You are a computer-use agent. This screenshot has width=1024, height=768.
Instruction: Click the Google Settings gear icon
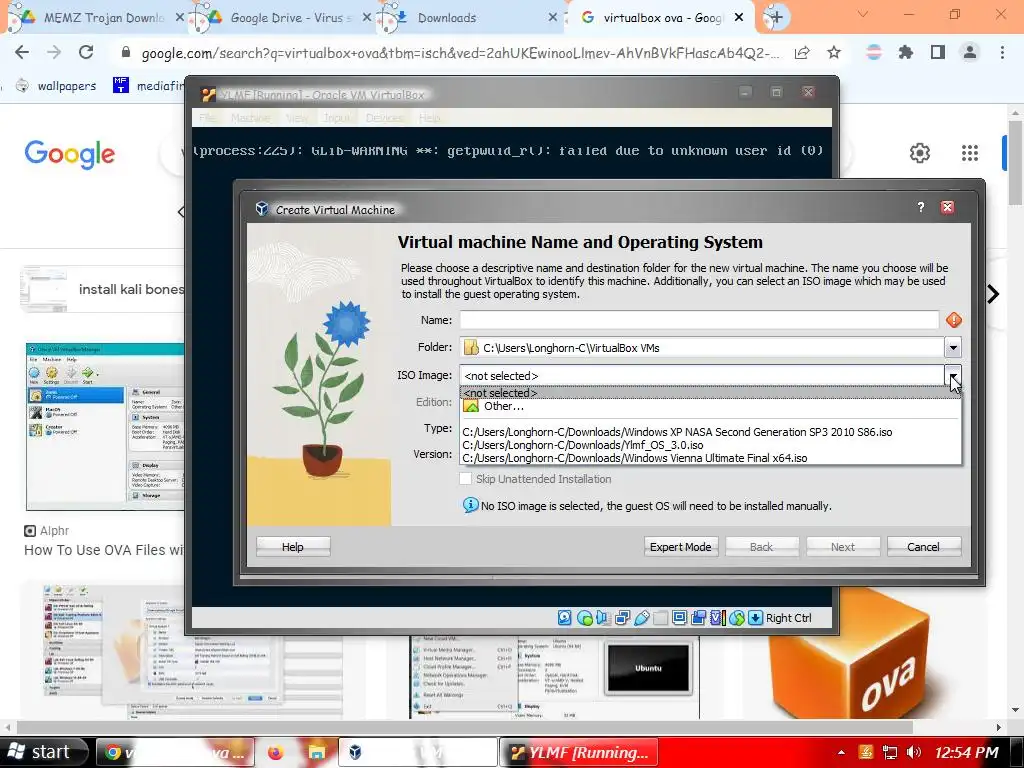pyautogui.click(x=920, y=153)
